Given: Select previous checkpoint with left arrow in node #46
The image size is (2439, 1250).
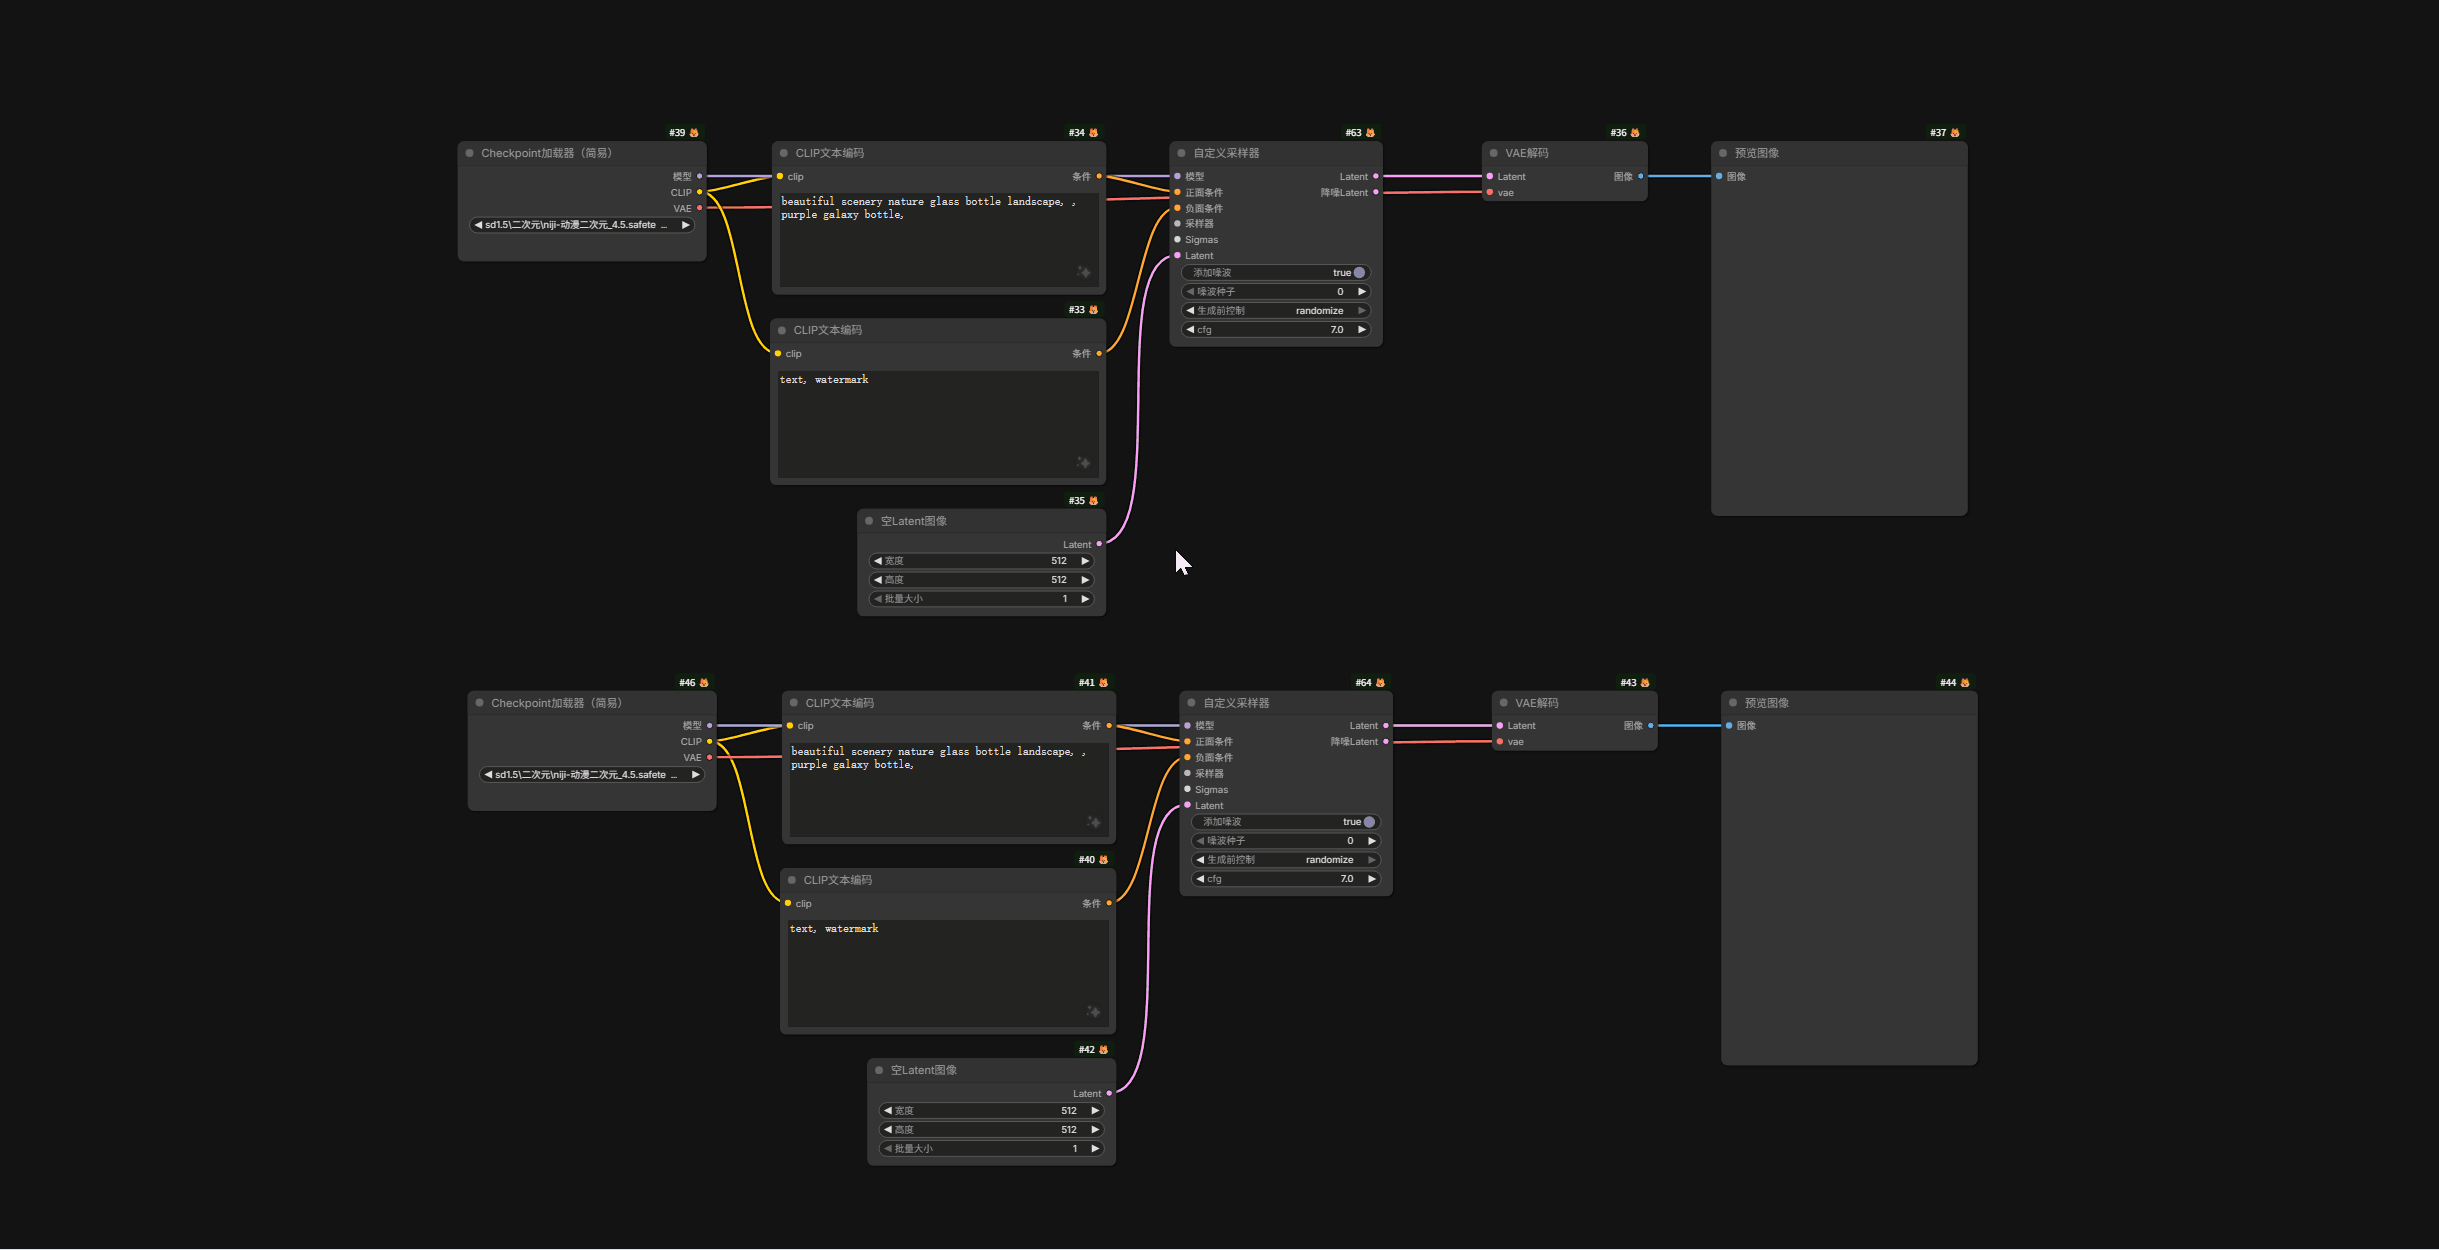Looking at the screenshot, I should pos(488,775).
